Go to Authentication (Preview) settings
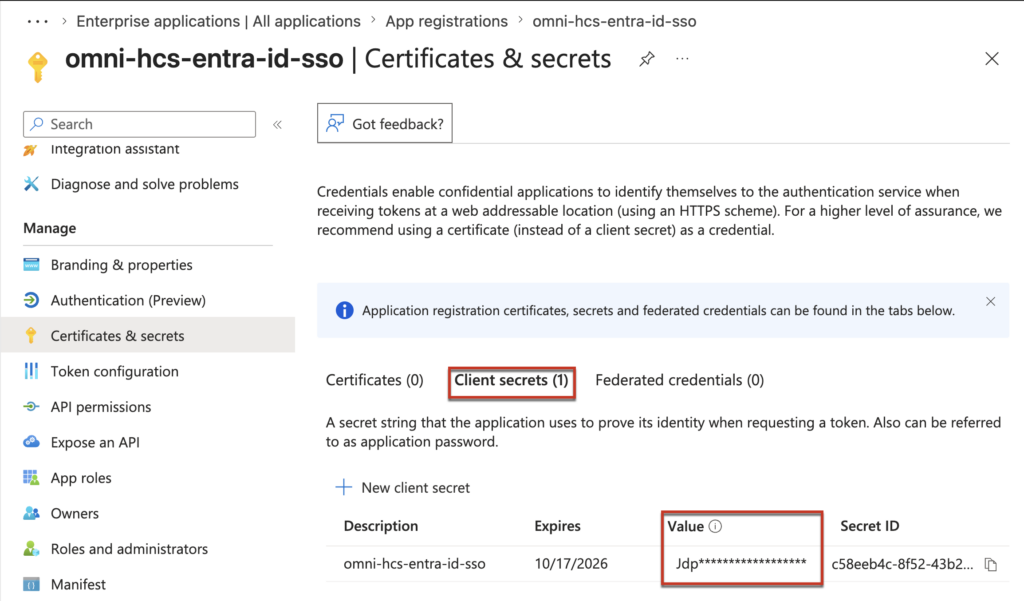 pyautogui.click(x=128, y=300)
